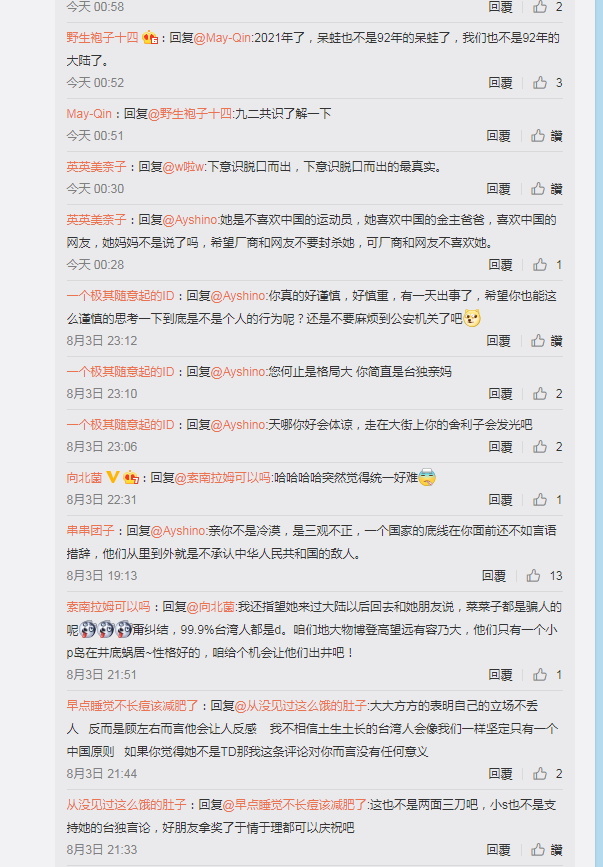Click @w啦w mention link
This screenshot has width=603, height=867.
183,166
